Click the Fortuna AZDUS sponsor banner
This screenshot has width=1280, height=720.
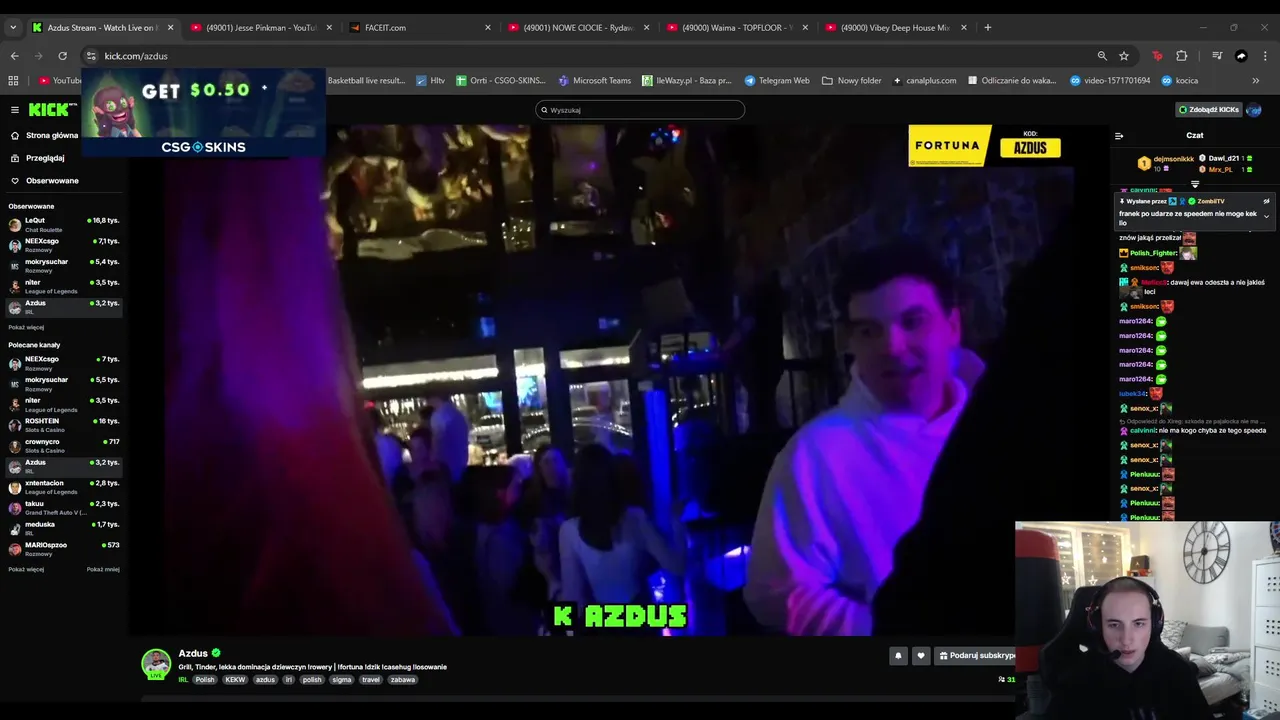[x=985, y=146]
